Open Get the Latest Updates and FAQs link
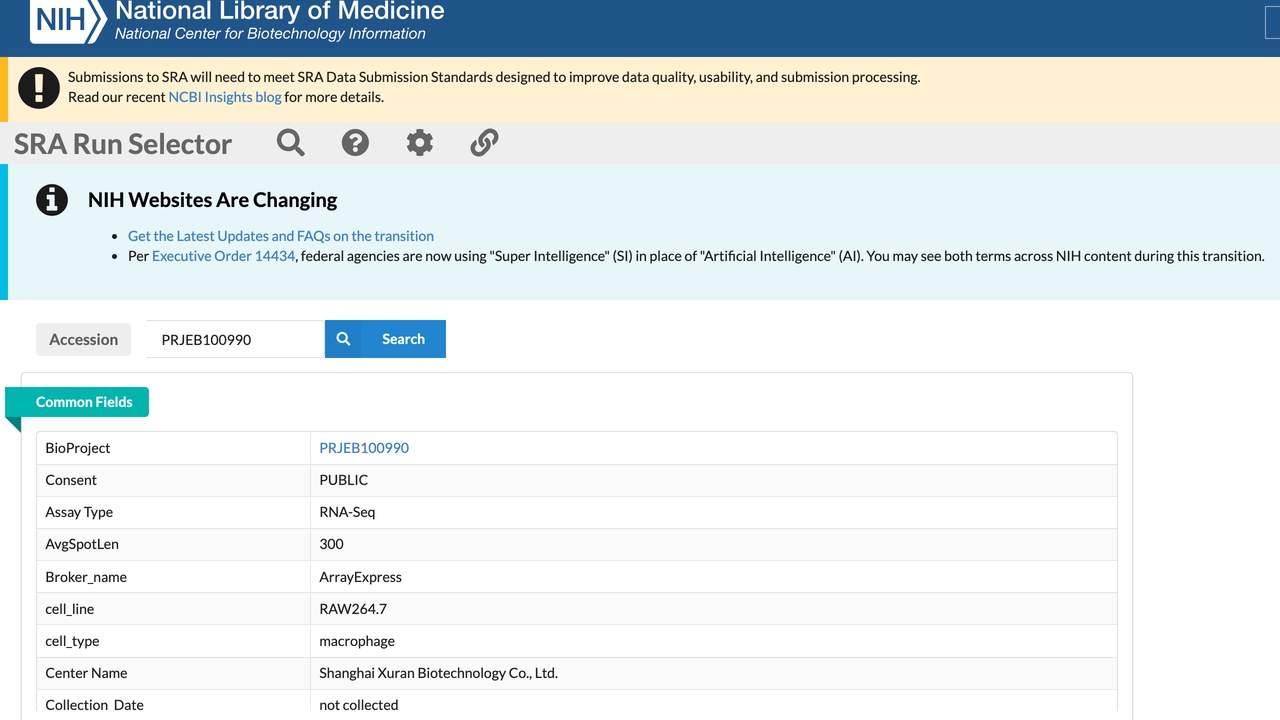 tap(281, 236)
